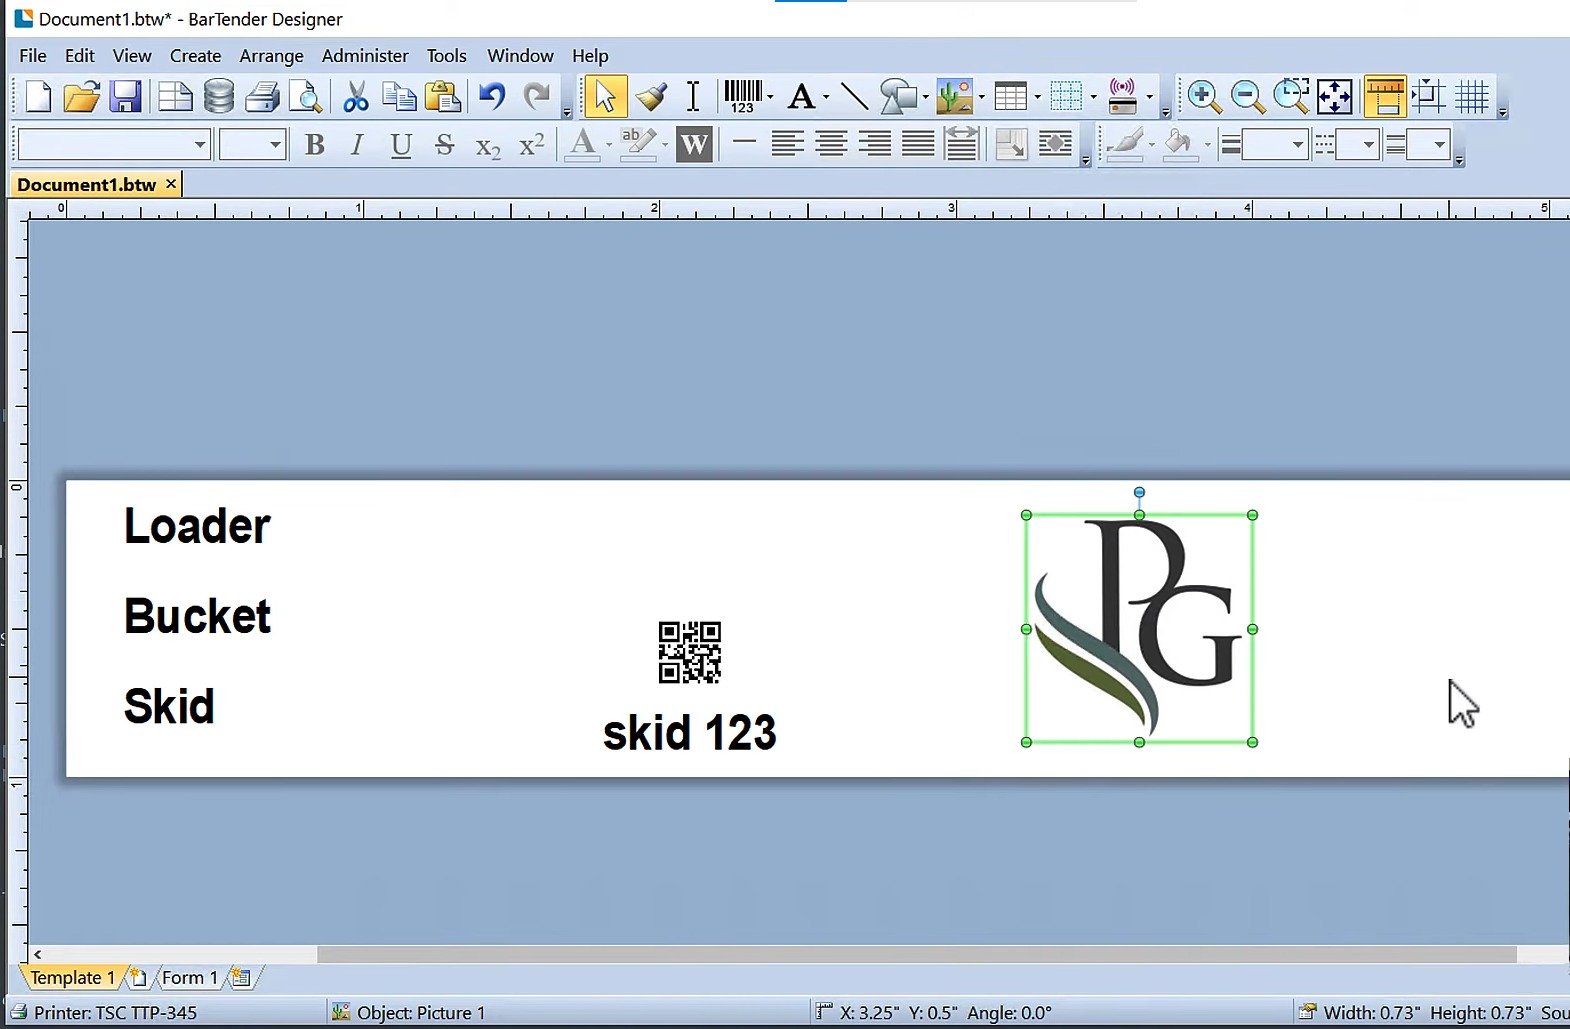The width and height of the screenshot is (1570, 1029).
Task: Open print preview
Action: (x=305, y=97)
